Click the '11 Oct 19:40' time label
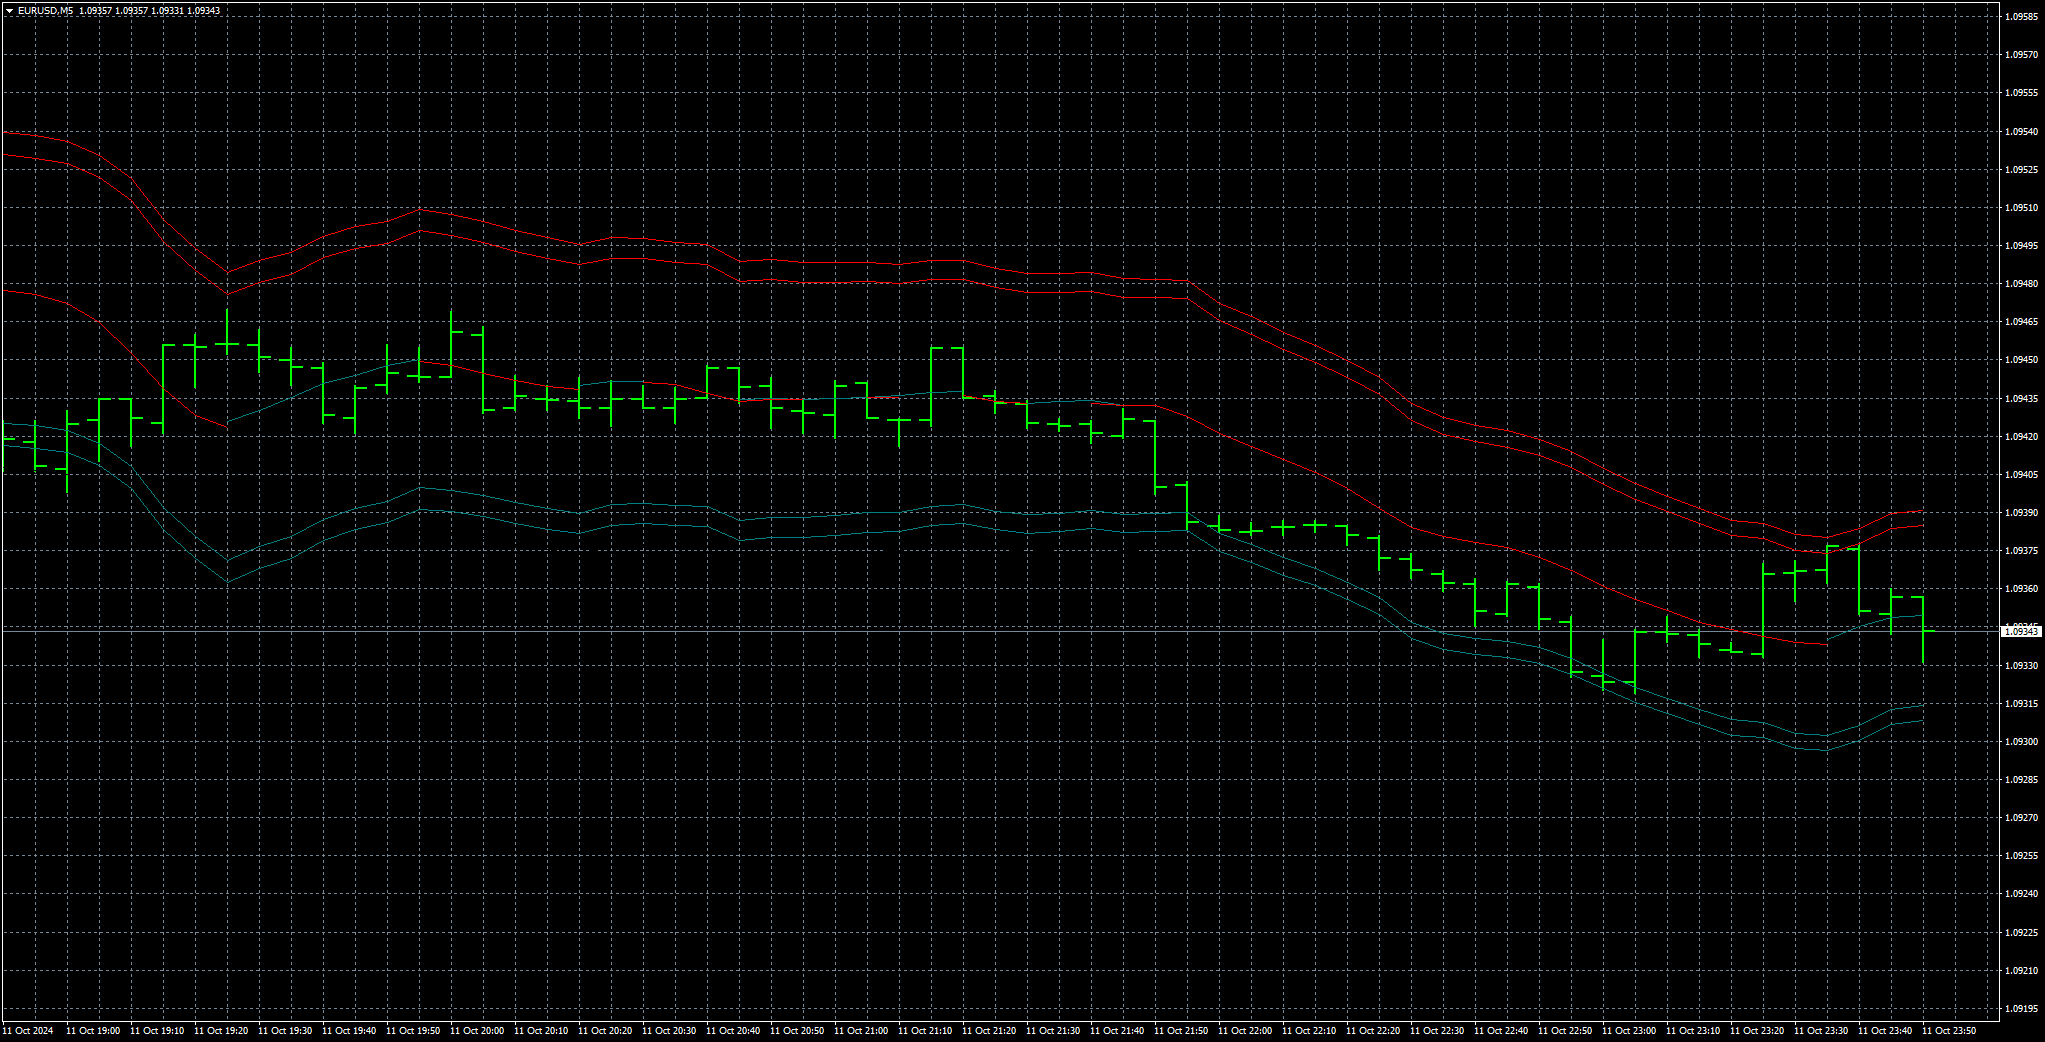Image resolution: width=2045 pixels, height=1042 pixels. (349, 1031)
